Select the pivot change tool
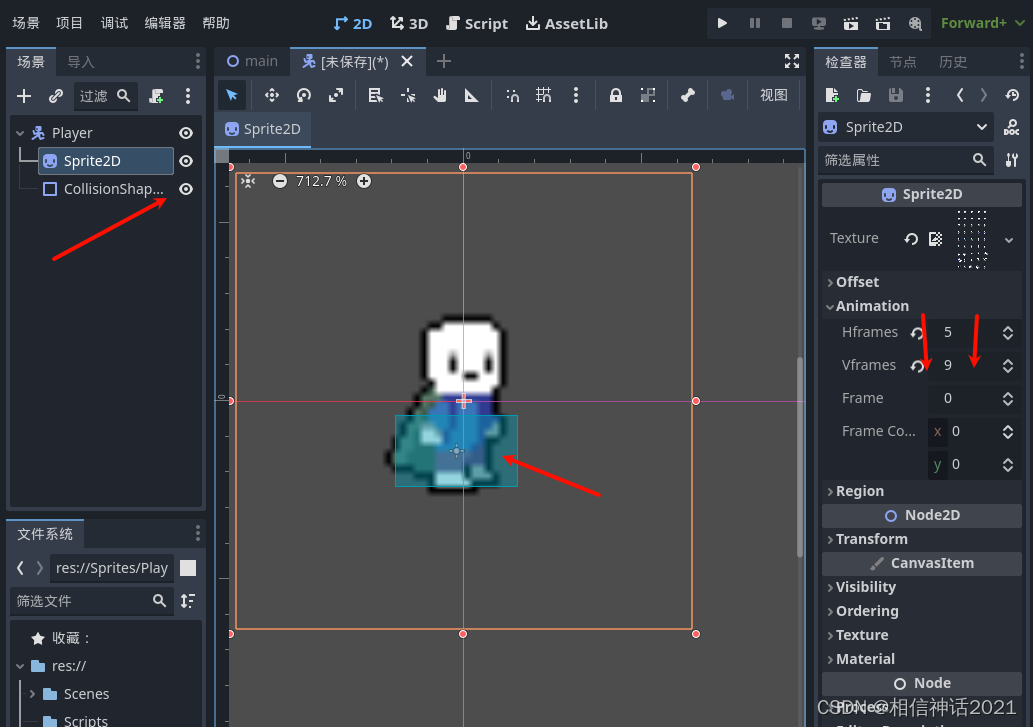The height and width of the screenshot is (727, 1033). tap(408, 95)
